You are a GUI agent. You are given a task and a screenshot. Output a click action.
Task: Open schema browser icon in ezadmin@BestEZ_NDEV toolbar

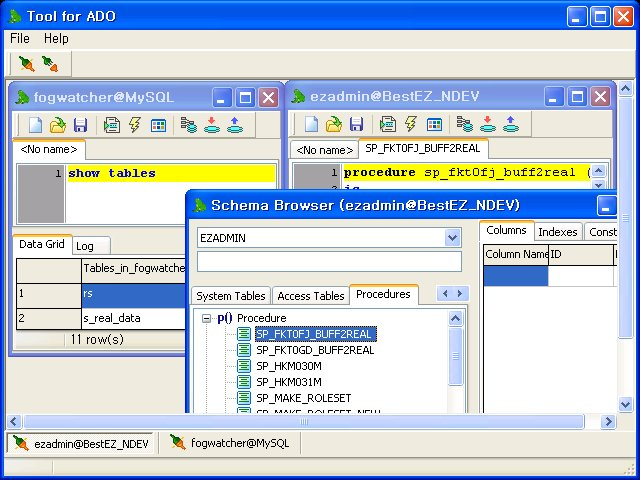(464, 124)
